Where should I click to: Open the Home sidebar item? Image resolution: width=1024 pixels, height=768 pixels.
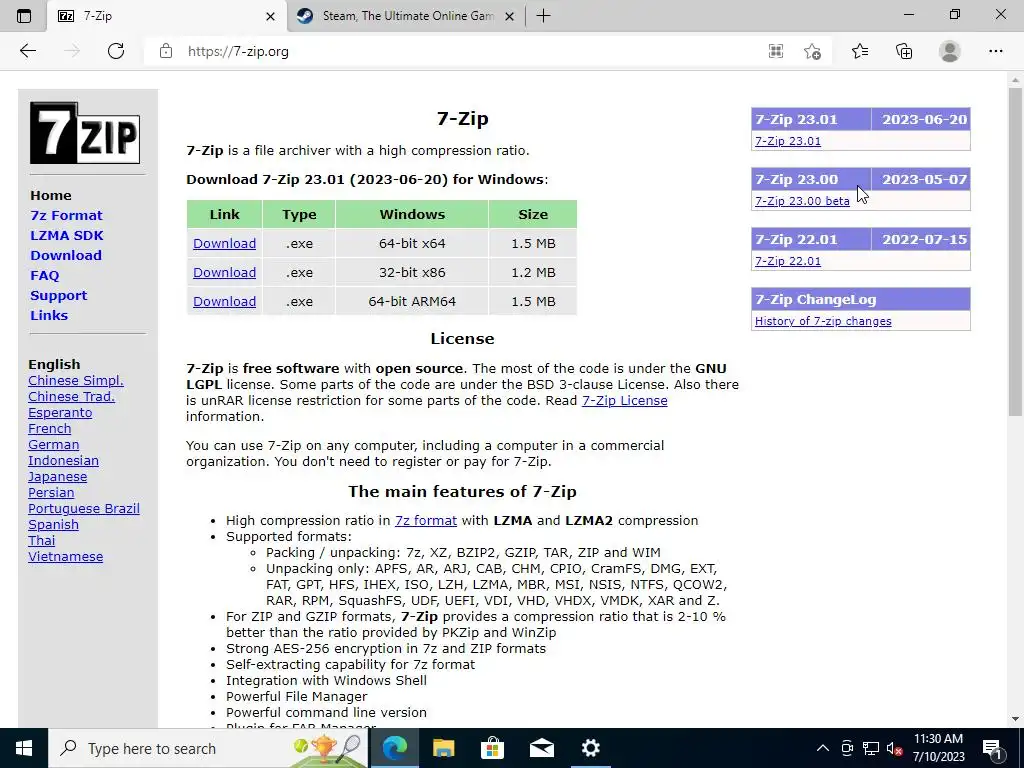point(51,195)
